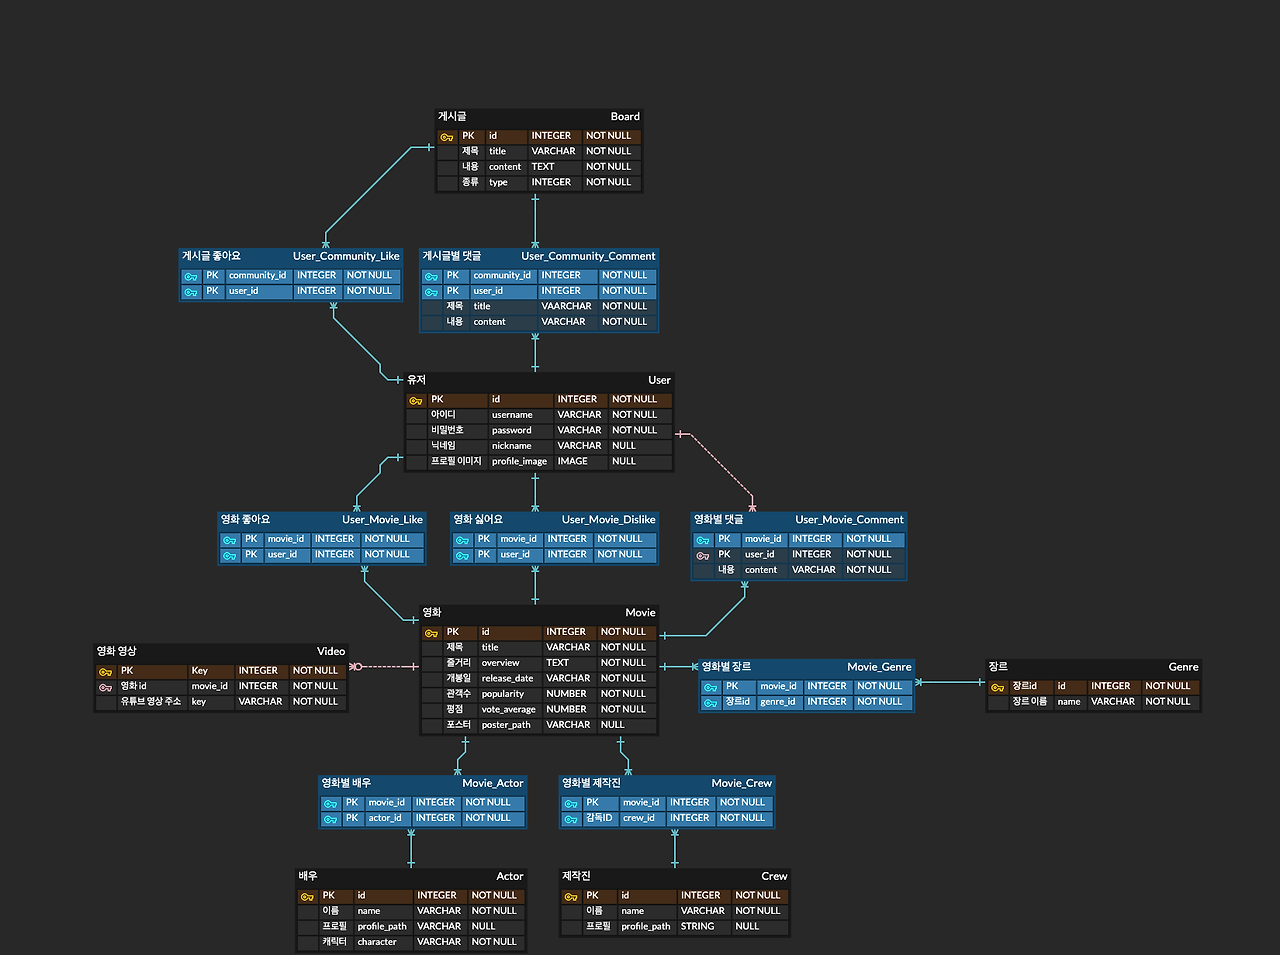Select the 'Crew' table name
This screenshot has height=955, width=1280.
coord(774,877)
